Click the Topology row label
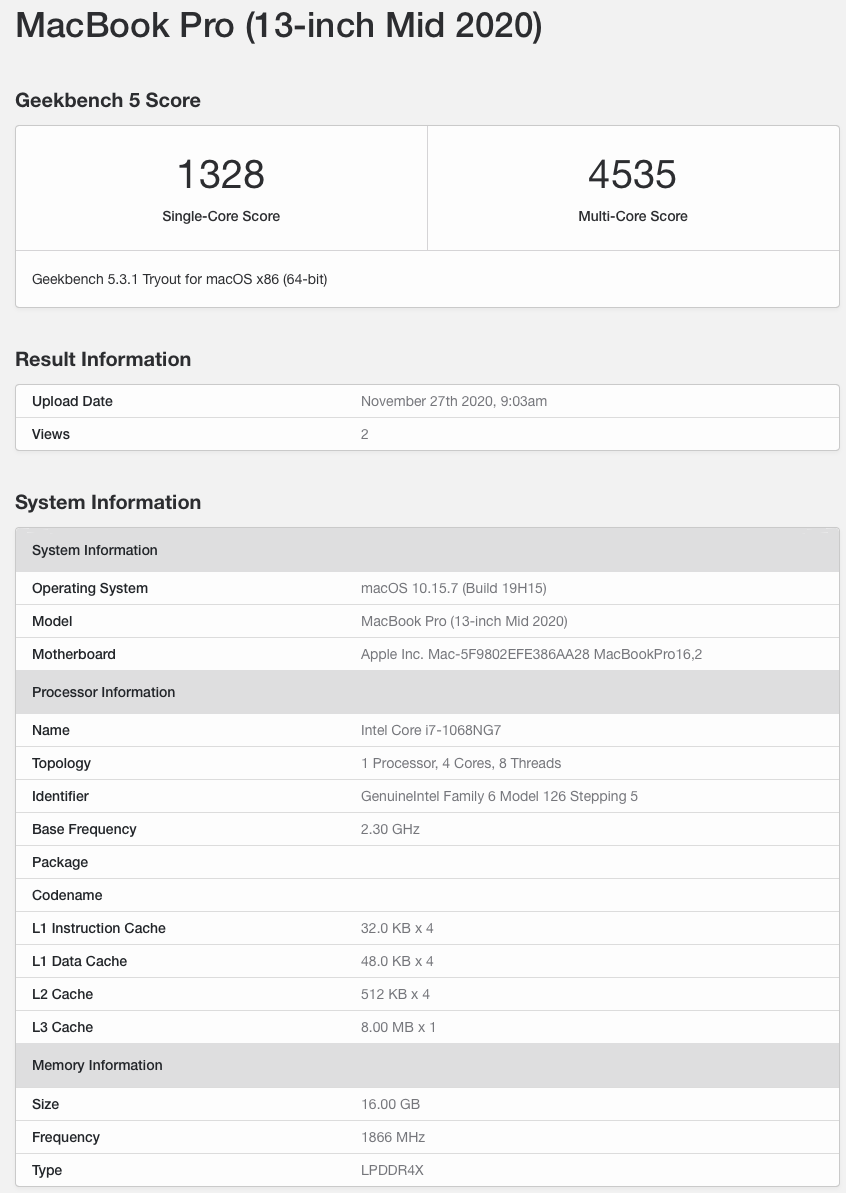The width and height of the screenshot is (846, 1193). pyautogui.click(x=61, y=763)
